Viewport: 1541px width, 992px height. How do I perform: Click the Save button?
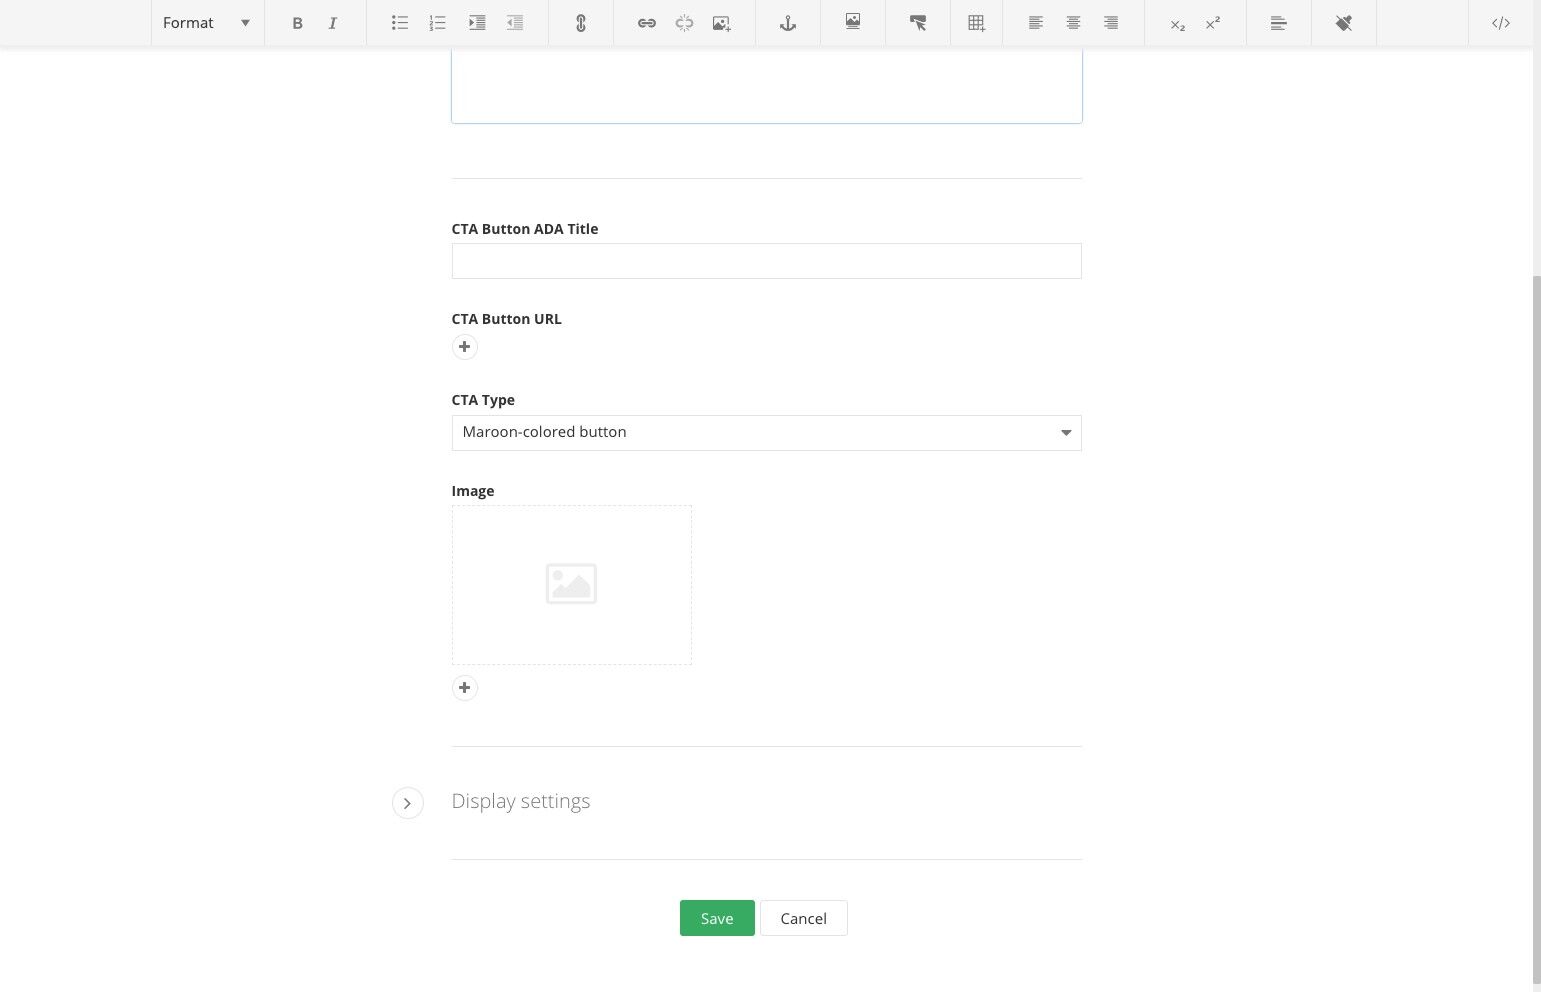[x=717, y=918]
